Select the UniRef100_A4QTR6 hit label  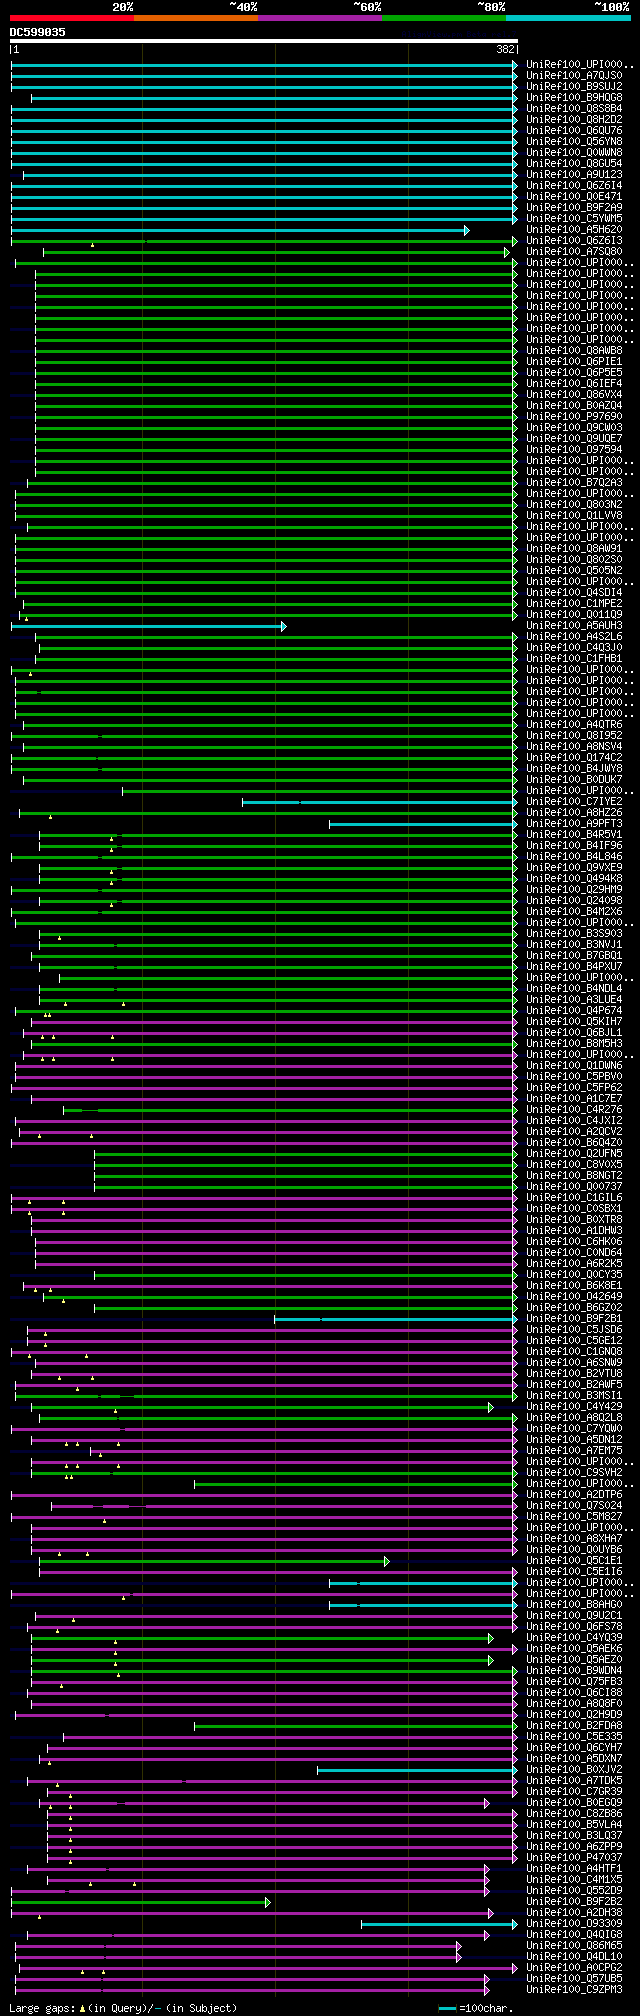click(x=574, y=724)
